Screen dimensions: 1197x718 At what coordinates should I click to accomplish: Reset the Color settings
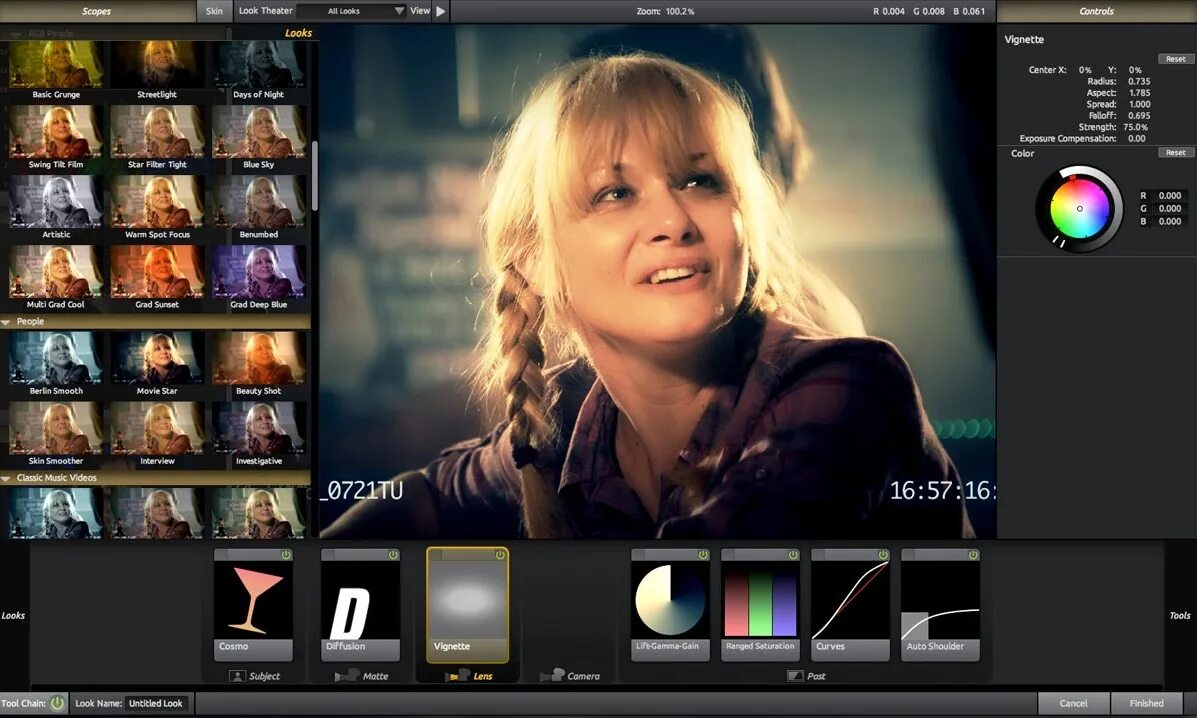[x=1176, y=153]
